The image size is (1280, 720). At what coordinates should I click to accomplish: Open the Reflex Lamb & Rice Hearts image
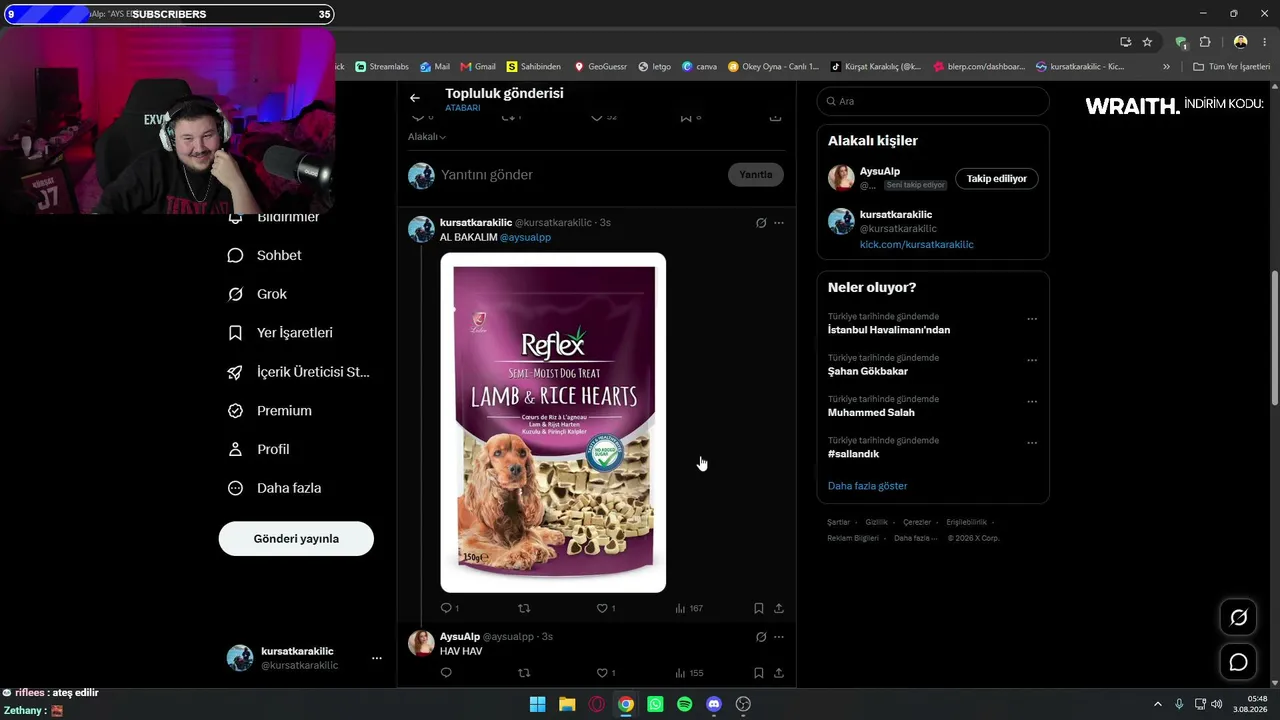553,422
